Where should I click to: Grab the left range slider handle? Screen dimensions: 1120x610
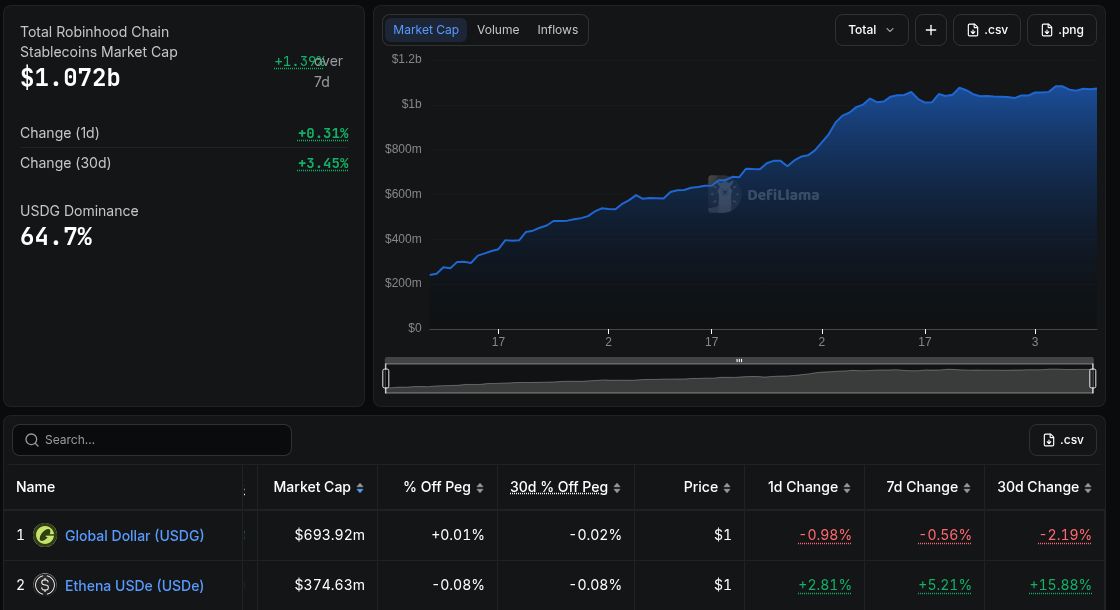(386, 378)
